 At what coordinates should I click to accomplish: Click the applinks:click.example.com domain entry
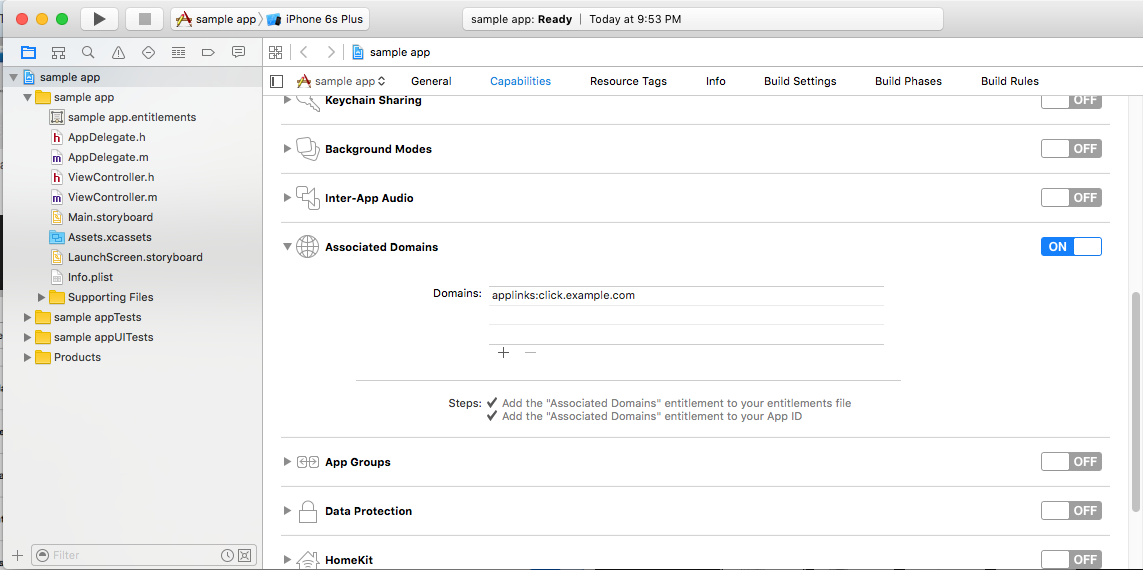tap(564, 295)
